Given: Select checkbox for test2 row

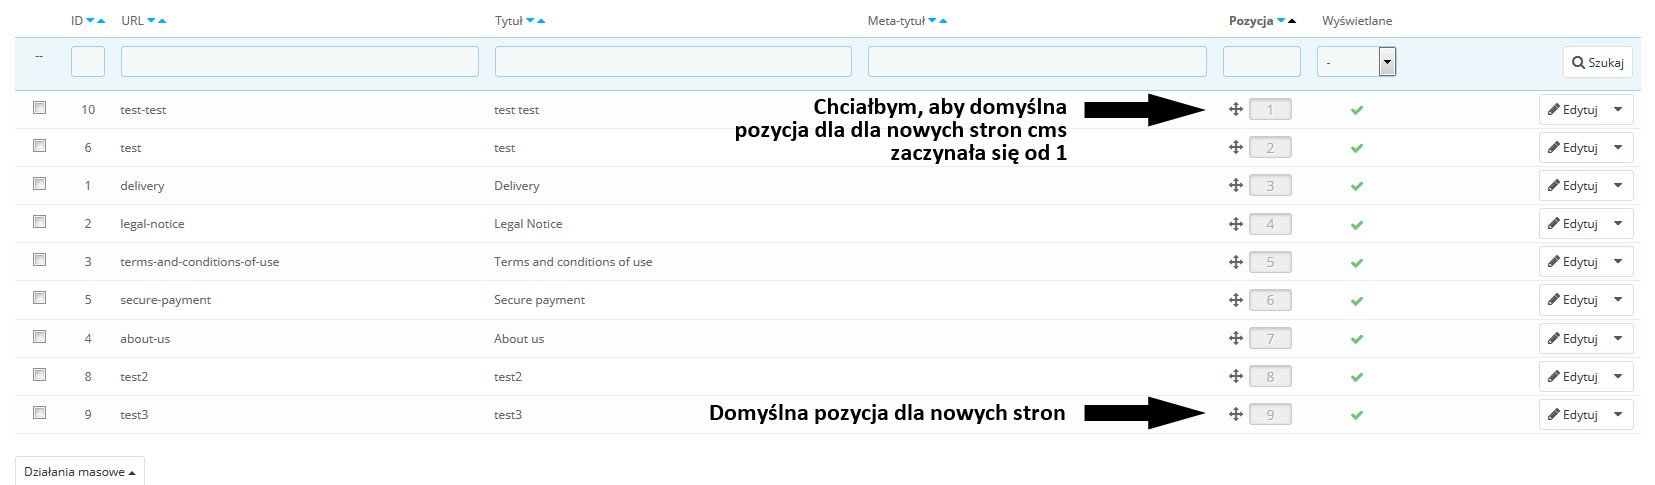Looking at the screenshot, I should tap(40, 374).
